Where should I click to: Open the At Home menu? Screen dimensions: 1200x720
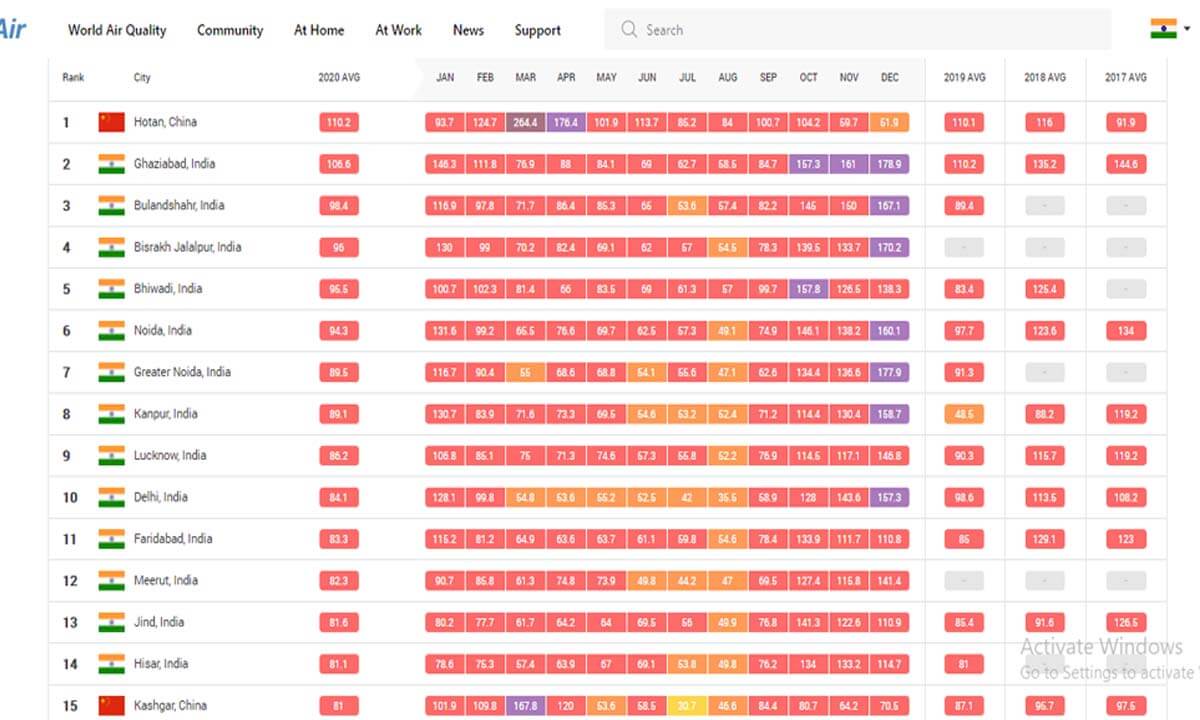coord(319,30)
